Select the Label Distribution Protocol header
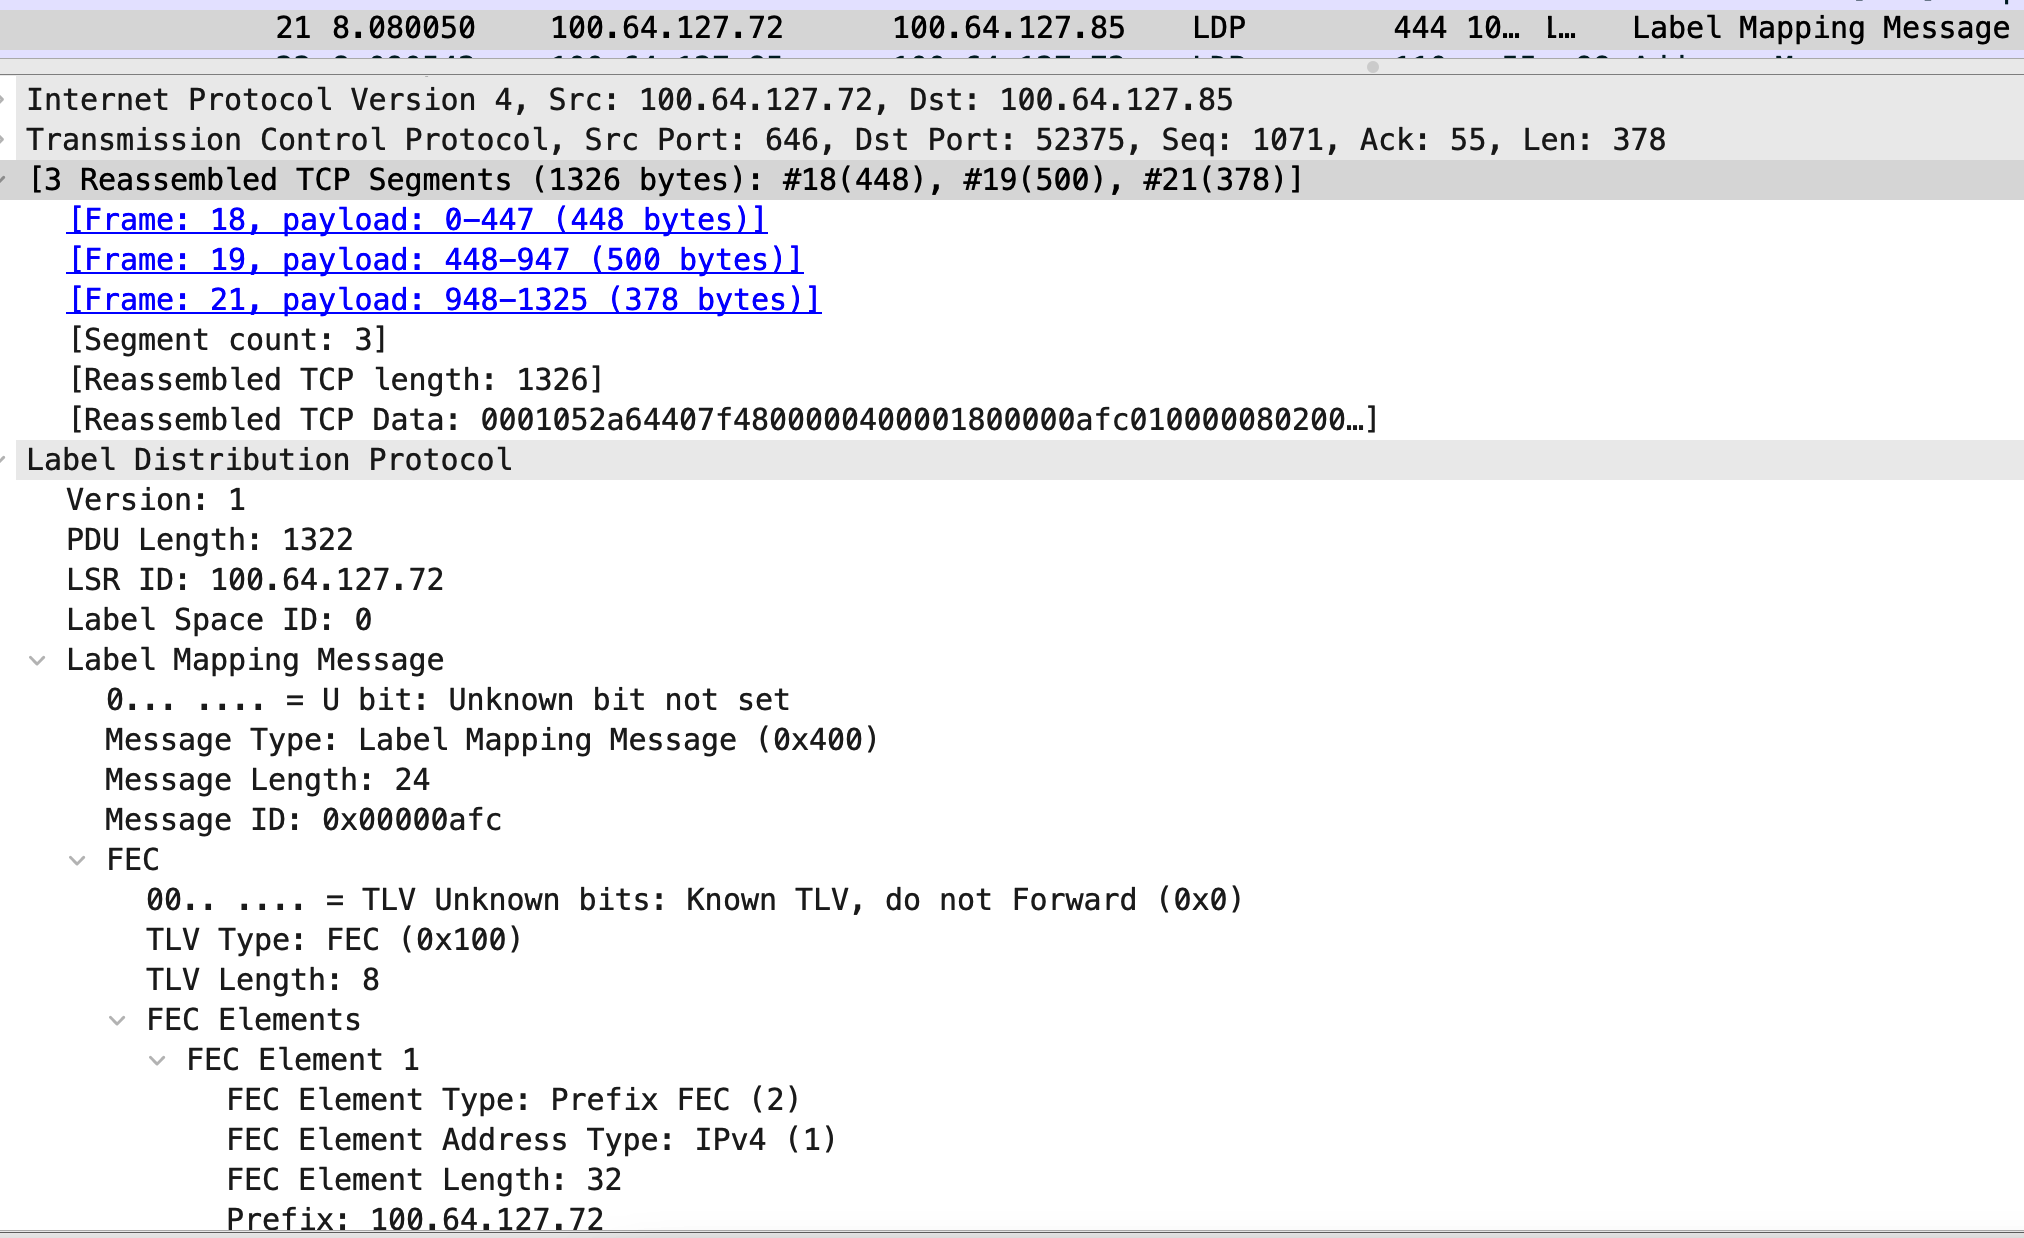Screen dimensions: 2024x1238 click(x=1012, y=460)
